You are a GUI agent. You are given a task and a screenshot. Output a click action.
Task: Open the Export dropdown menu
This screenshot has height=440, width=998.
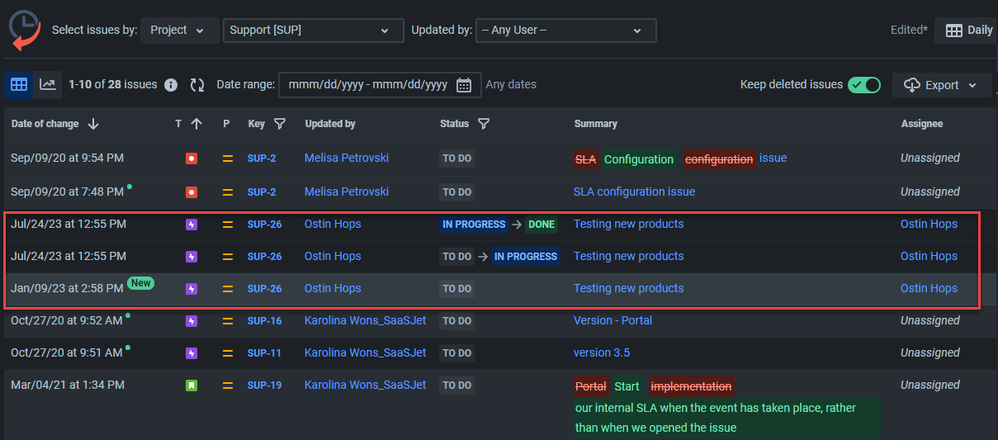point(942,85)
